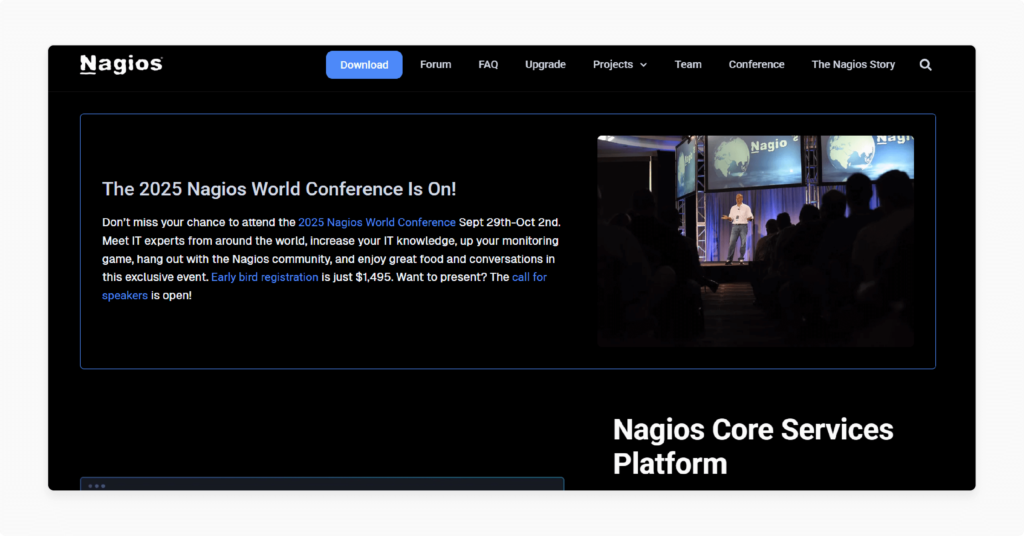Open the Forum menu item
The height and width of the screenshot is (536, 1024).
click(x=436, y=65)
